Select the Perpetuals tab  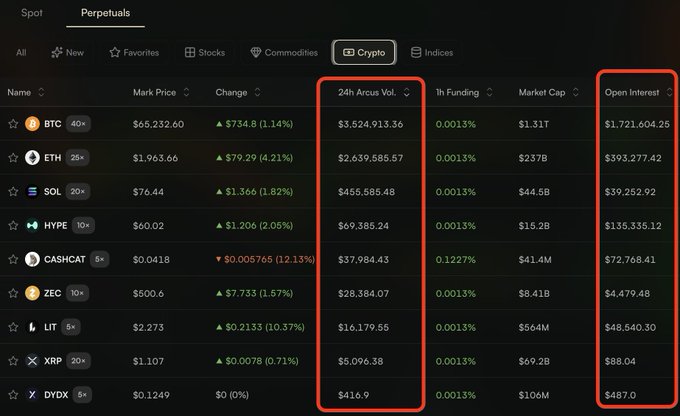coord(105,13)
